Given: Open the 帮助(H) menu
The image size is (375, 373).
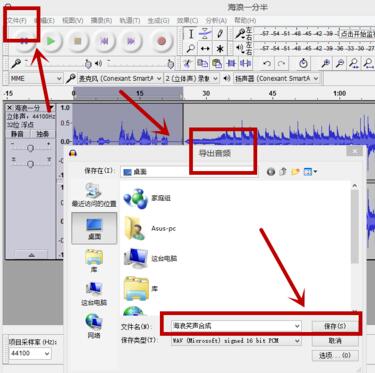Looking at the screenshot, I should [245, 20].
